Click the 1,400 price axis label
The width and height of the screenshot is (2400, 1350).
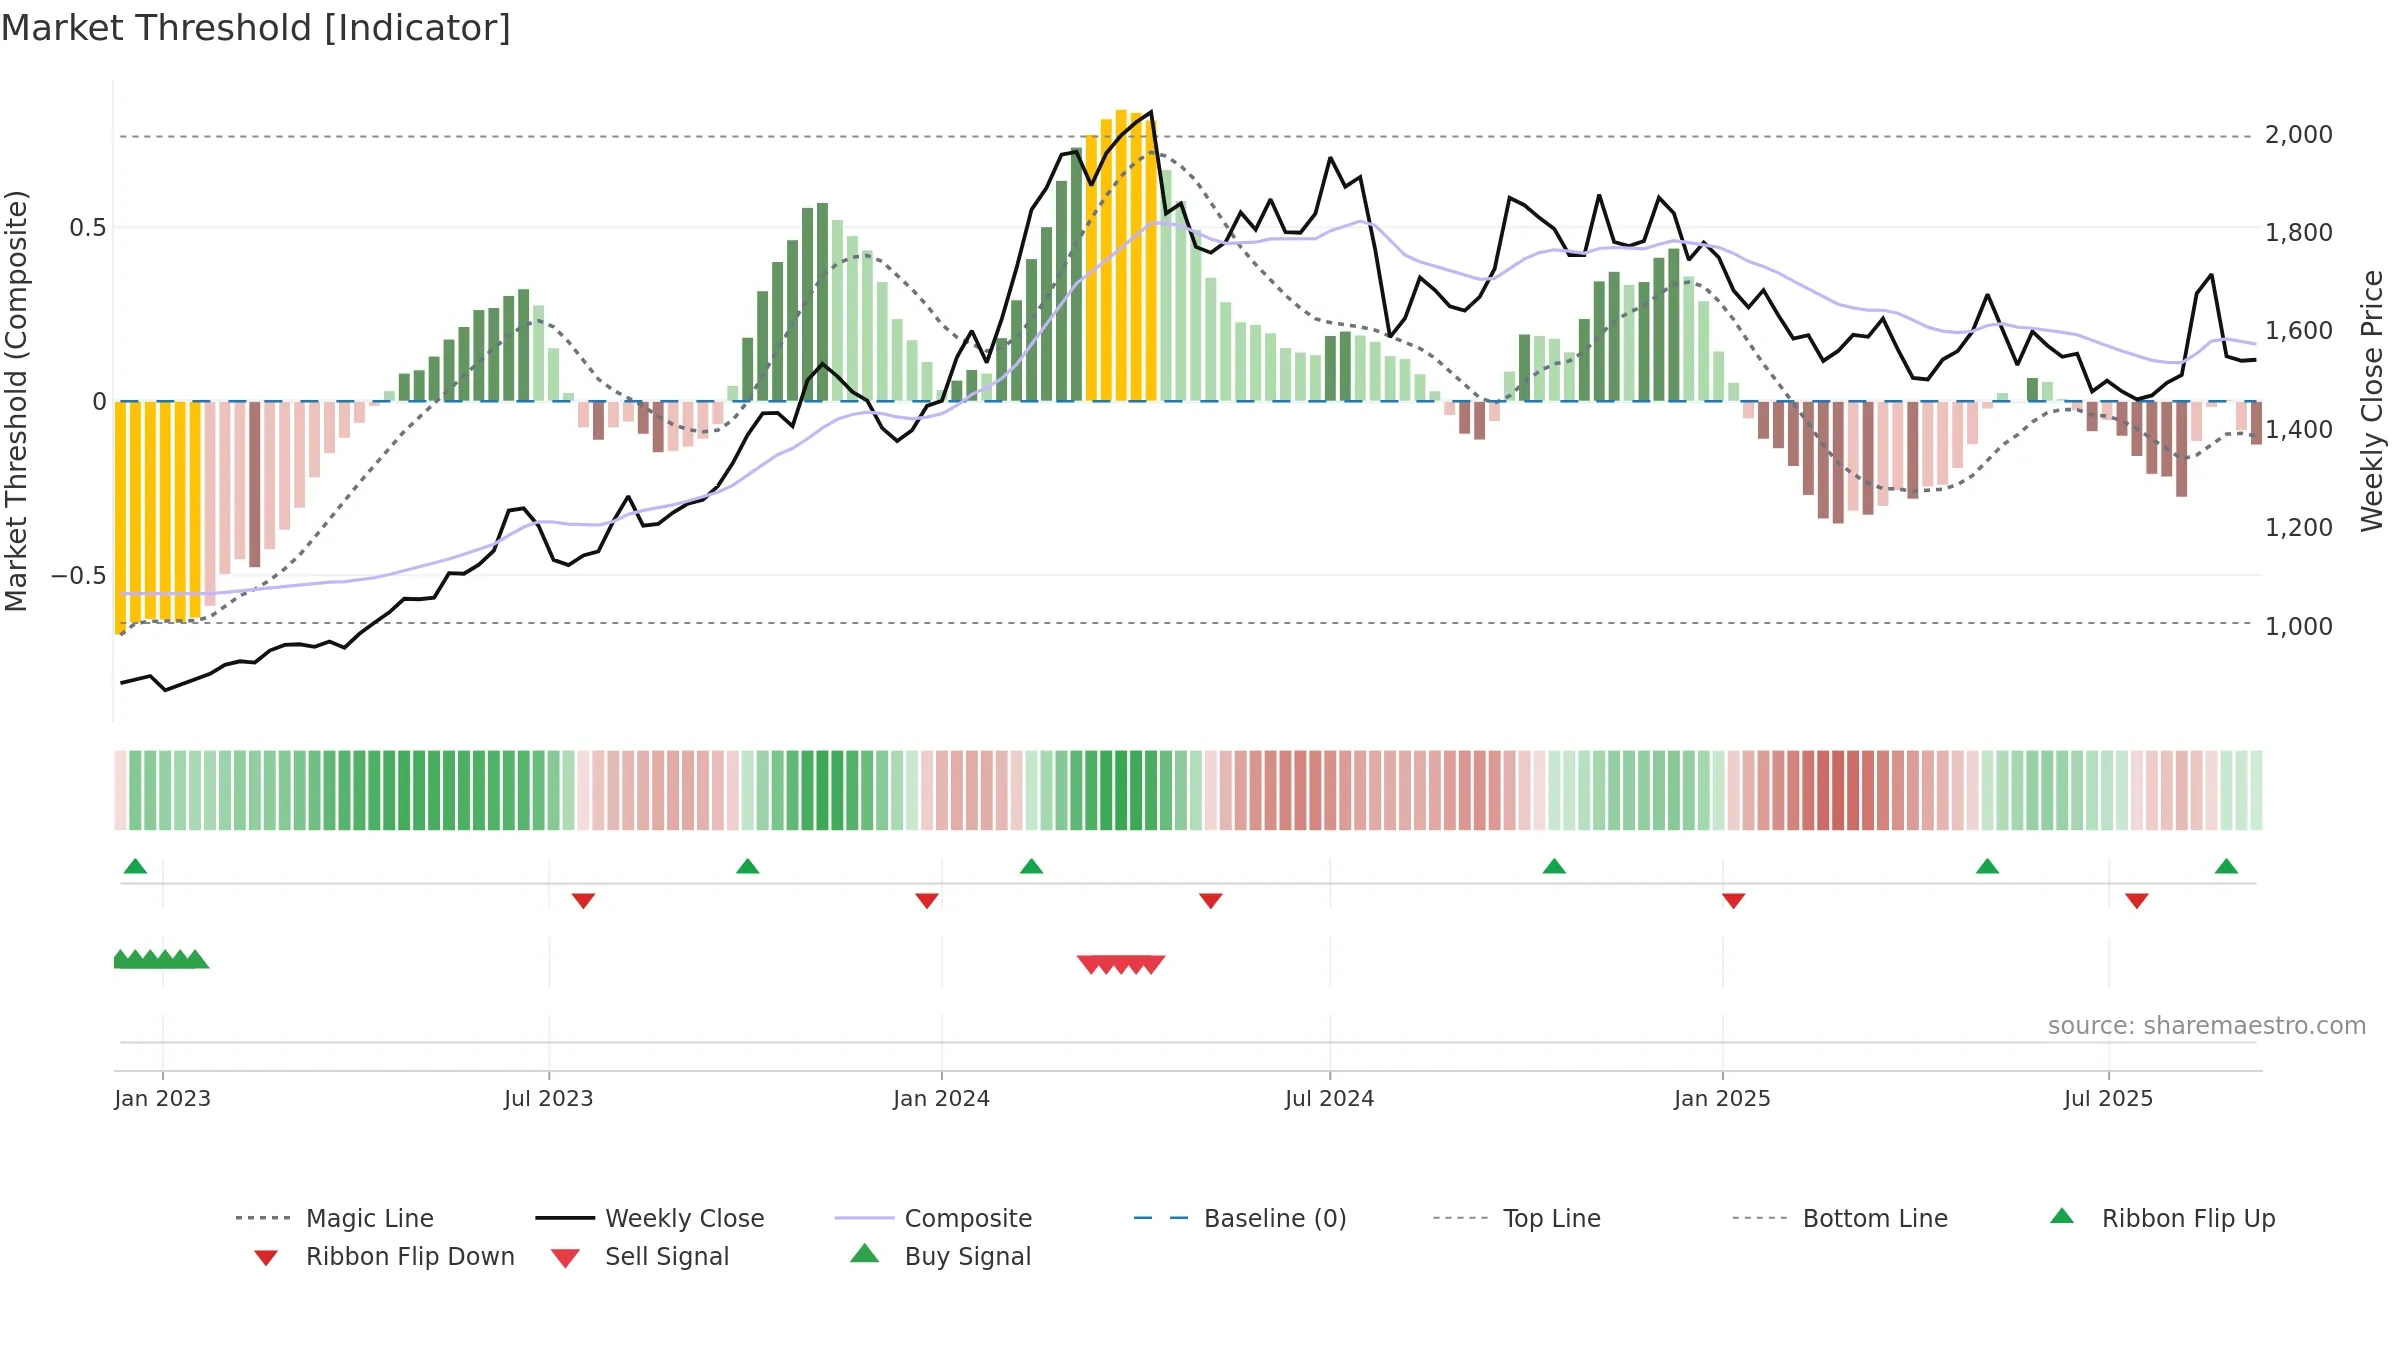(x=2298, y=430)
